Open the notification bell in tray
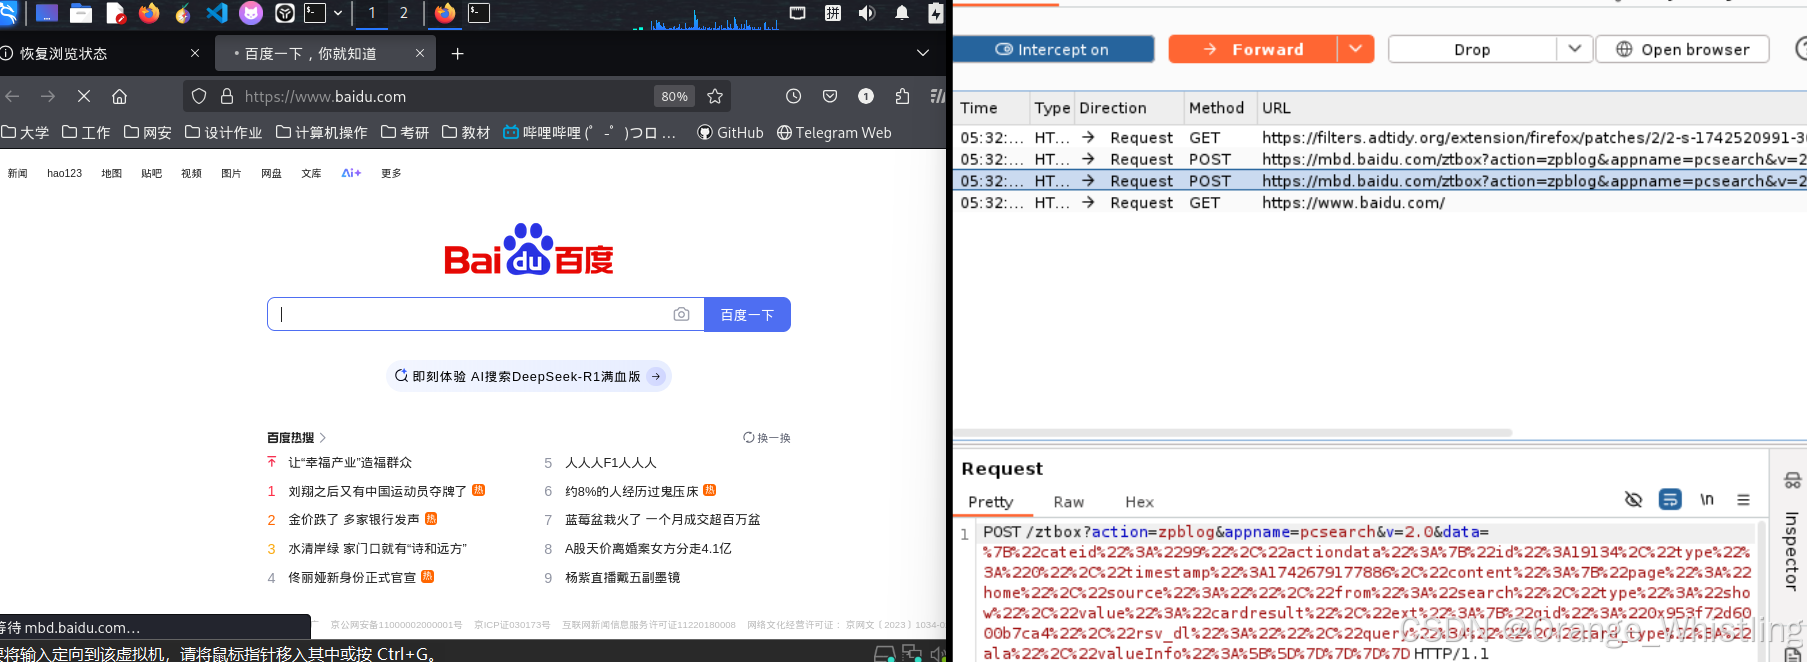The image size is (1807, 662). click(x=902, y=13)
